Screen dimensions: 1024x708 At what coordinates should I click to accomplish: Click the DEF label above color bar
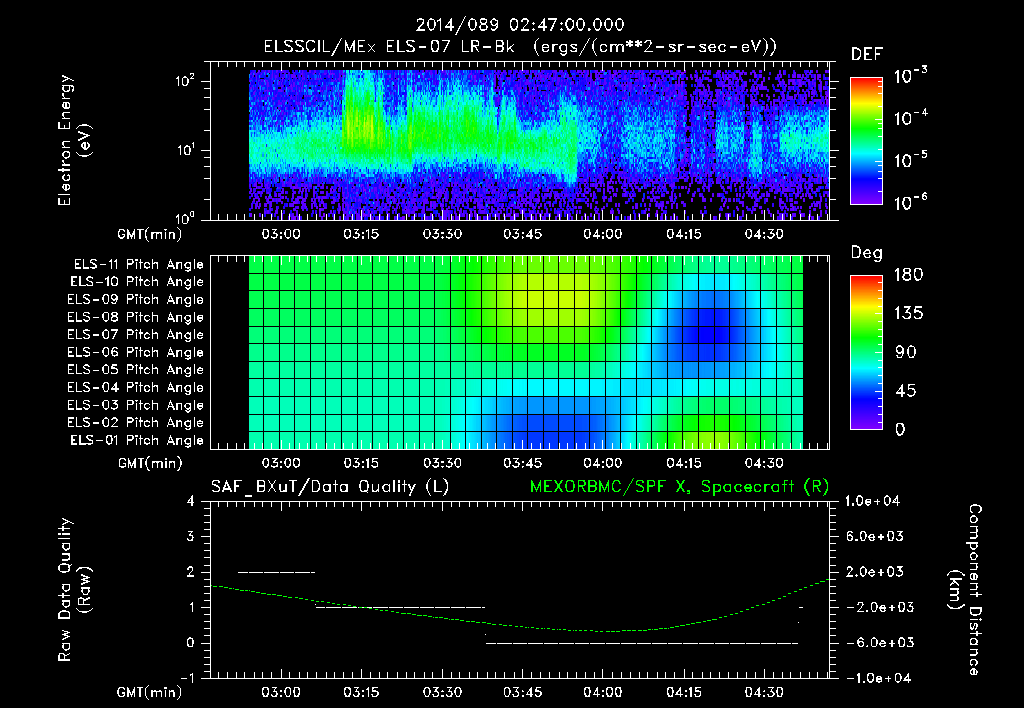(x=867, y=55)
